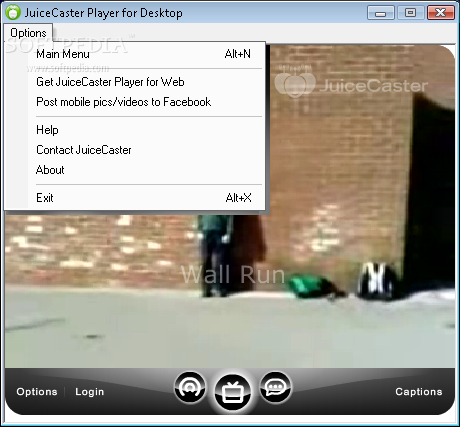Viewport: 460px width, 427px height.
Task: Choose Get JuiceCaster Player for Web
Action: point(135,82)
